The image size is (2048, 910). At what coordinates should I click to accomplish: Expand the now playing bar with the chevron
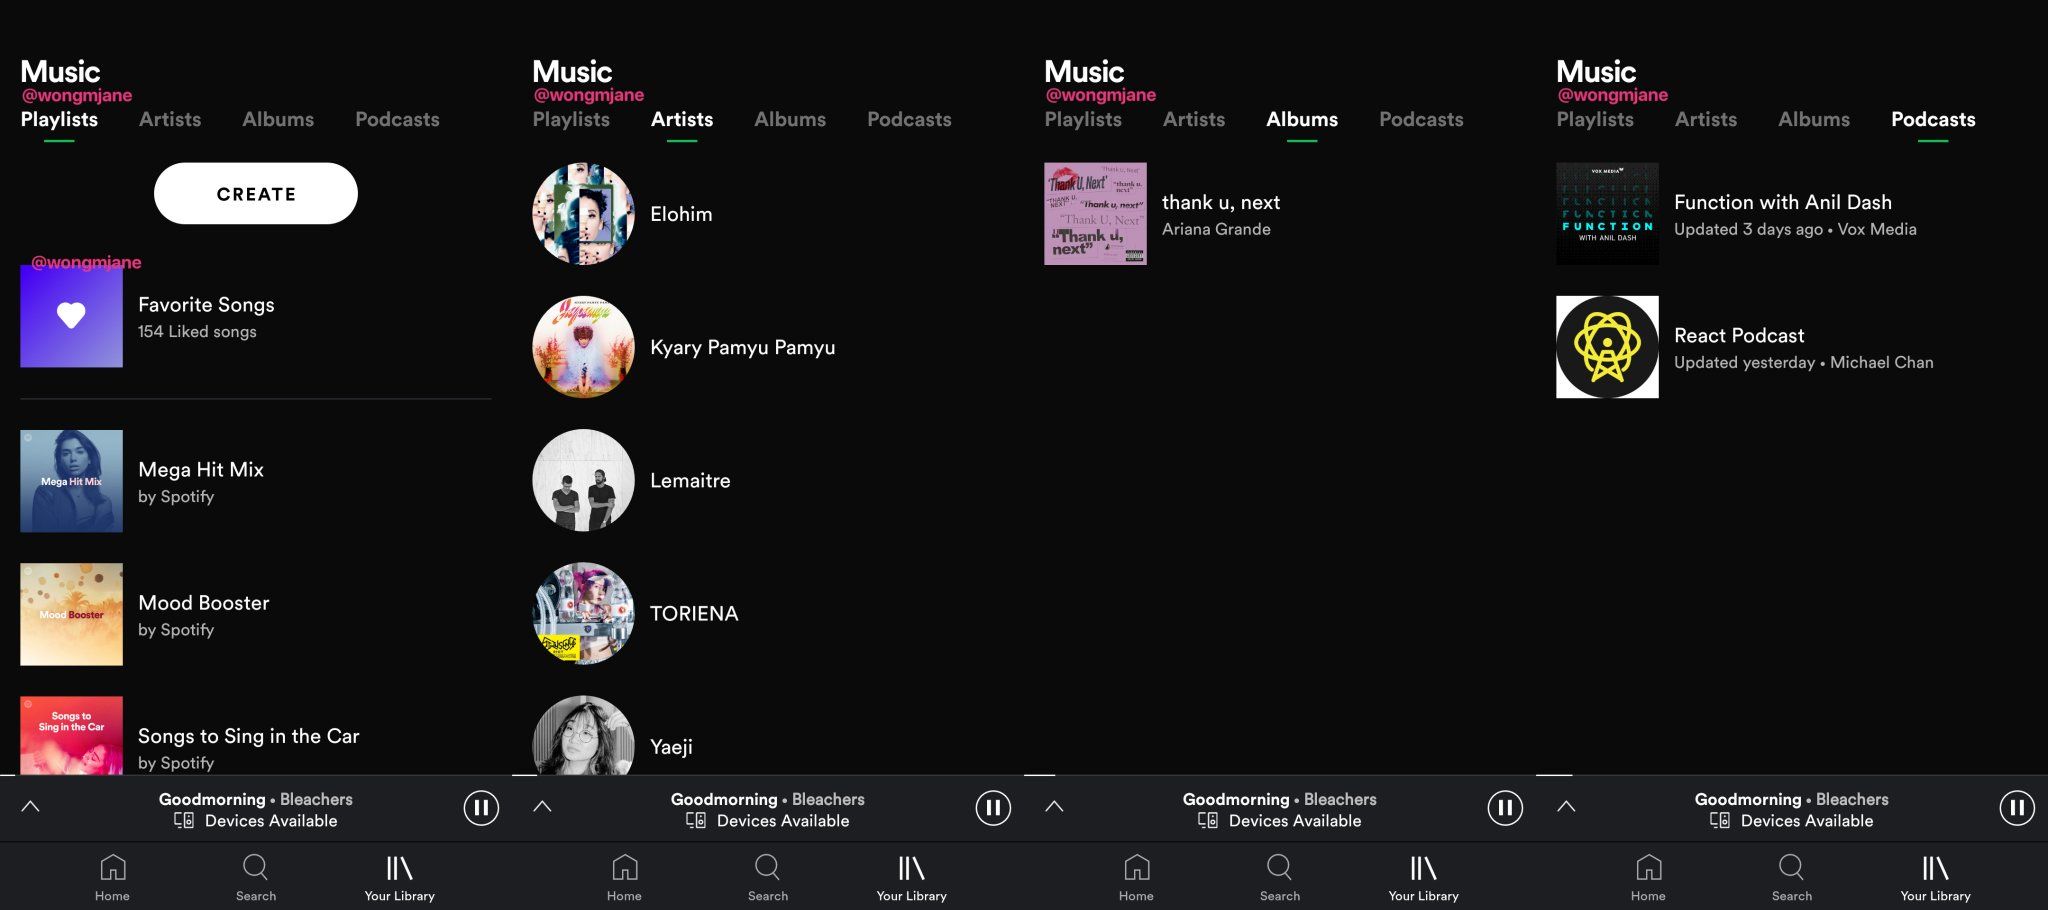click(31, 807)
